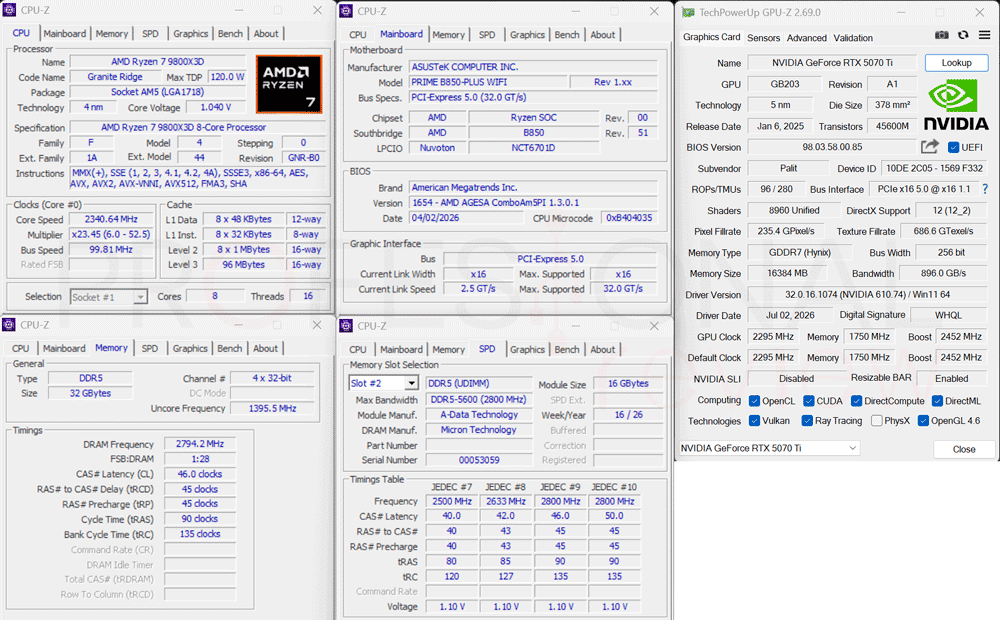Click the JEDEC #9 frequency '2800 MHz' cell
Image resolution: width=1000 pixels, height=620 pixels.
click(x=561, y=501)
